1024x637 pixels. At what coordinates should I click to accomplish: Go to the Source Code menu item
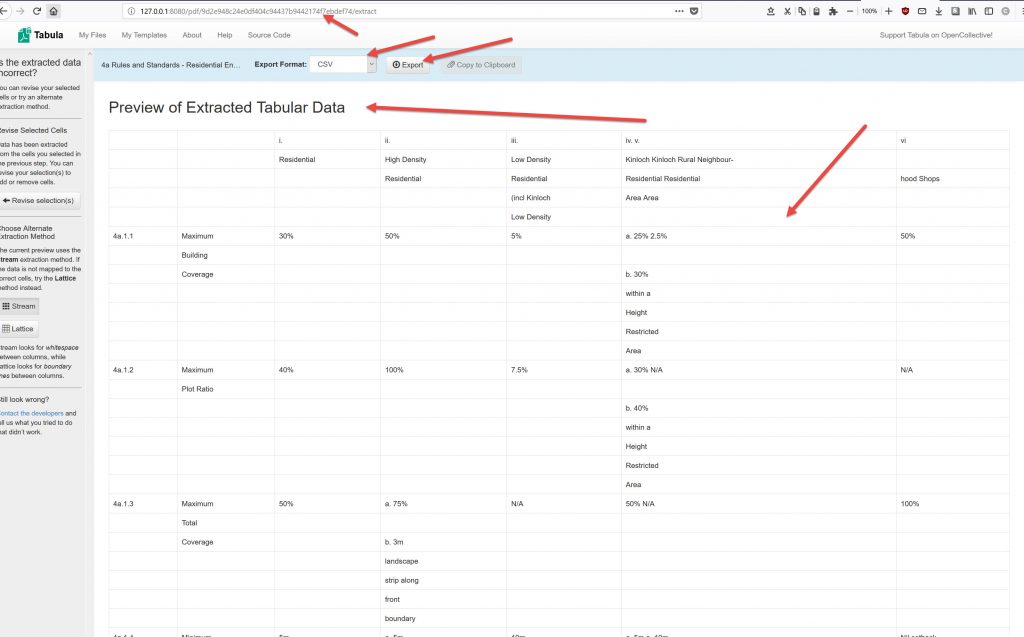point(269,35)
